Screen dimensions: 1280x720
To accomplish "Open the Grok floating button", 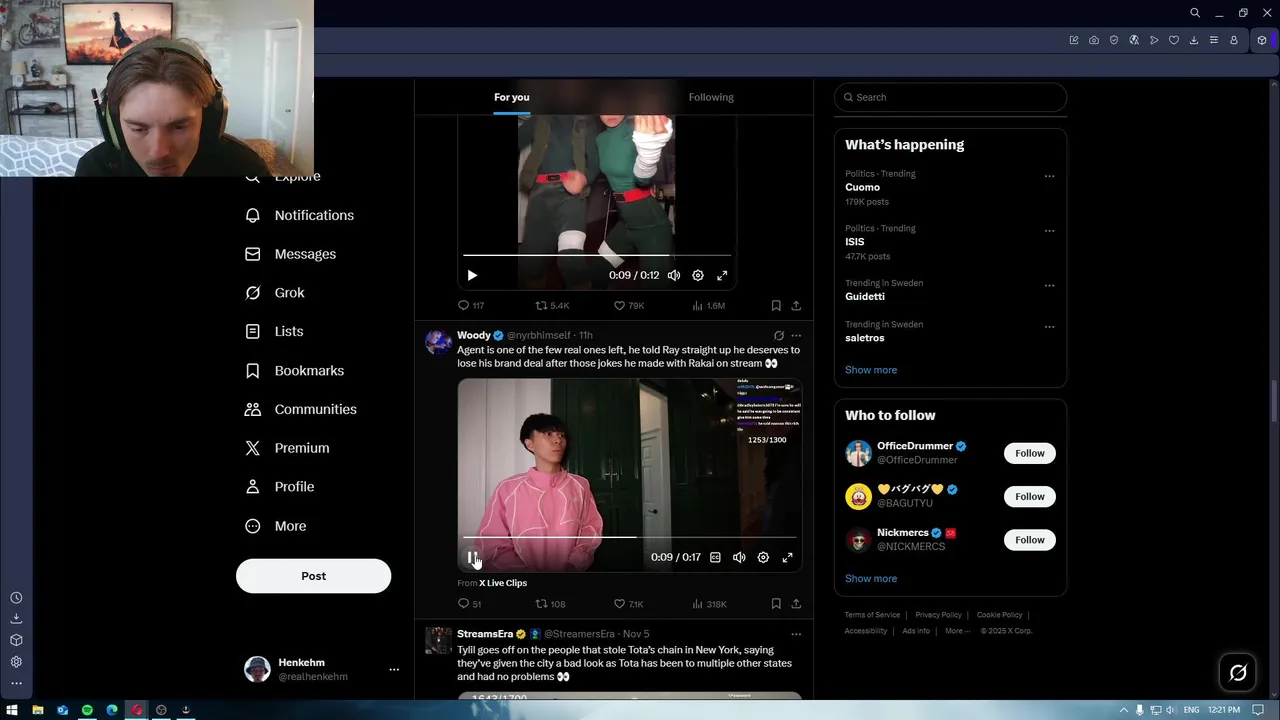I will coord(1238,673).
